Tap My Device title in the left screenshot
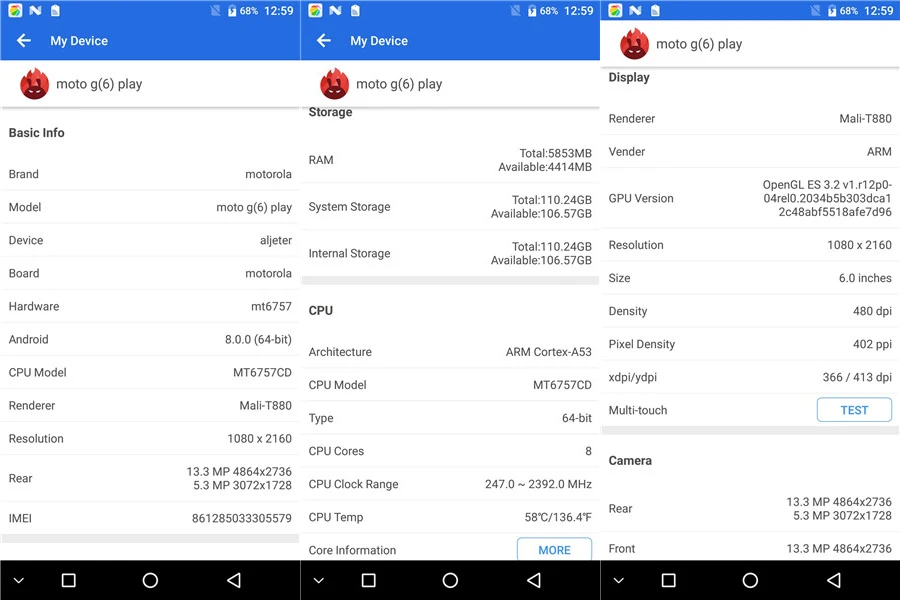 tap(79, 41)
